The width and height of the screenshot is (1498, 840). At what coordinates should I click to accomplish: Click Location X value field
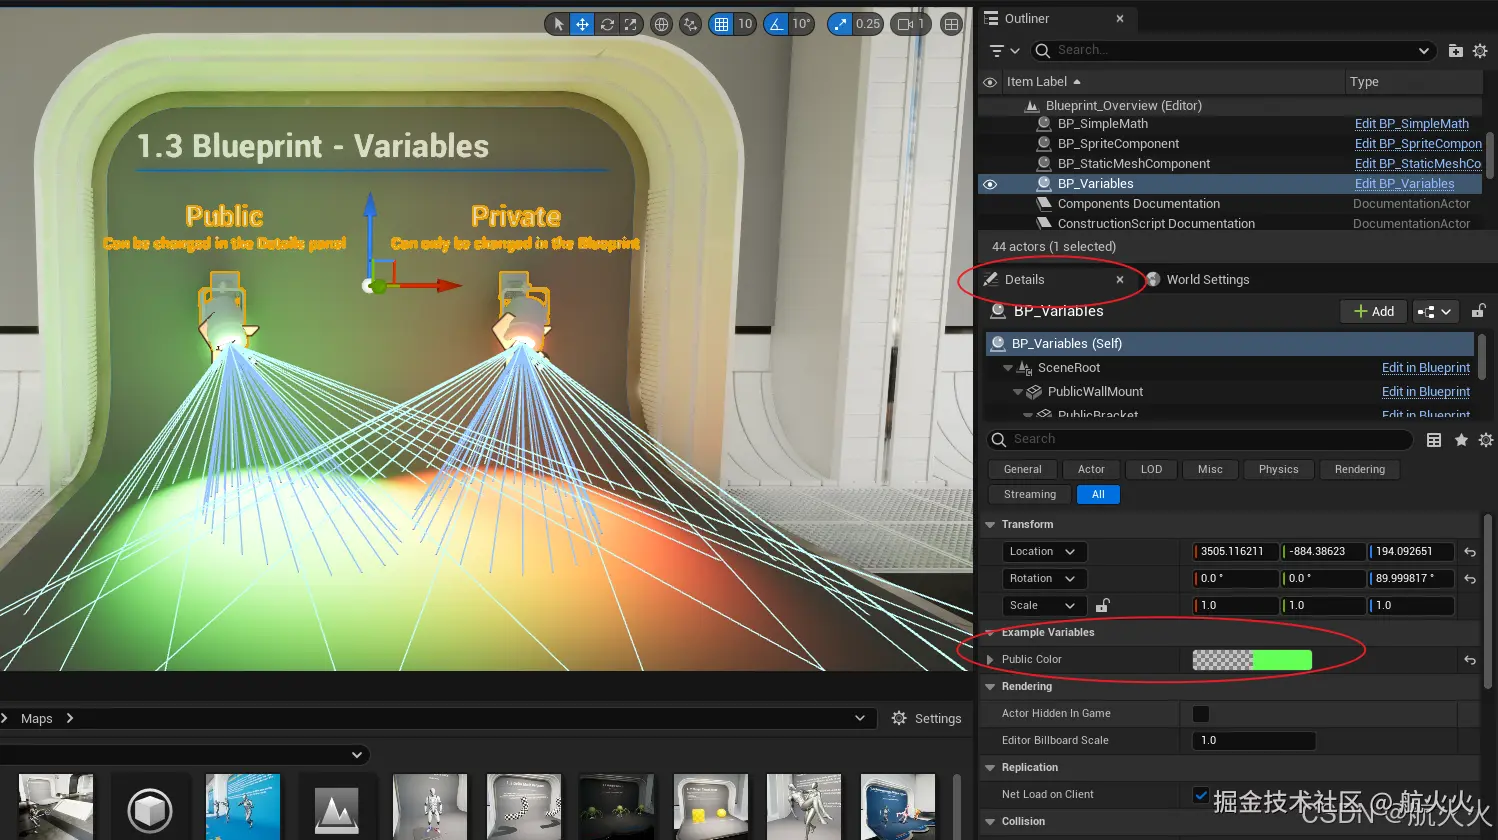click(1236, 552)
